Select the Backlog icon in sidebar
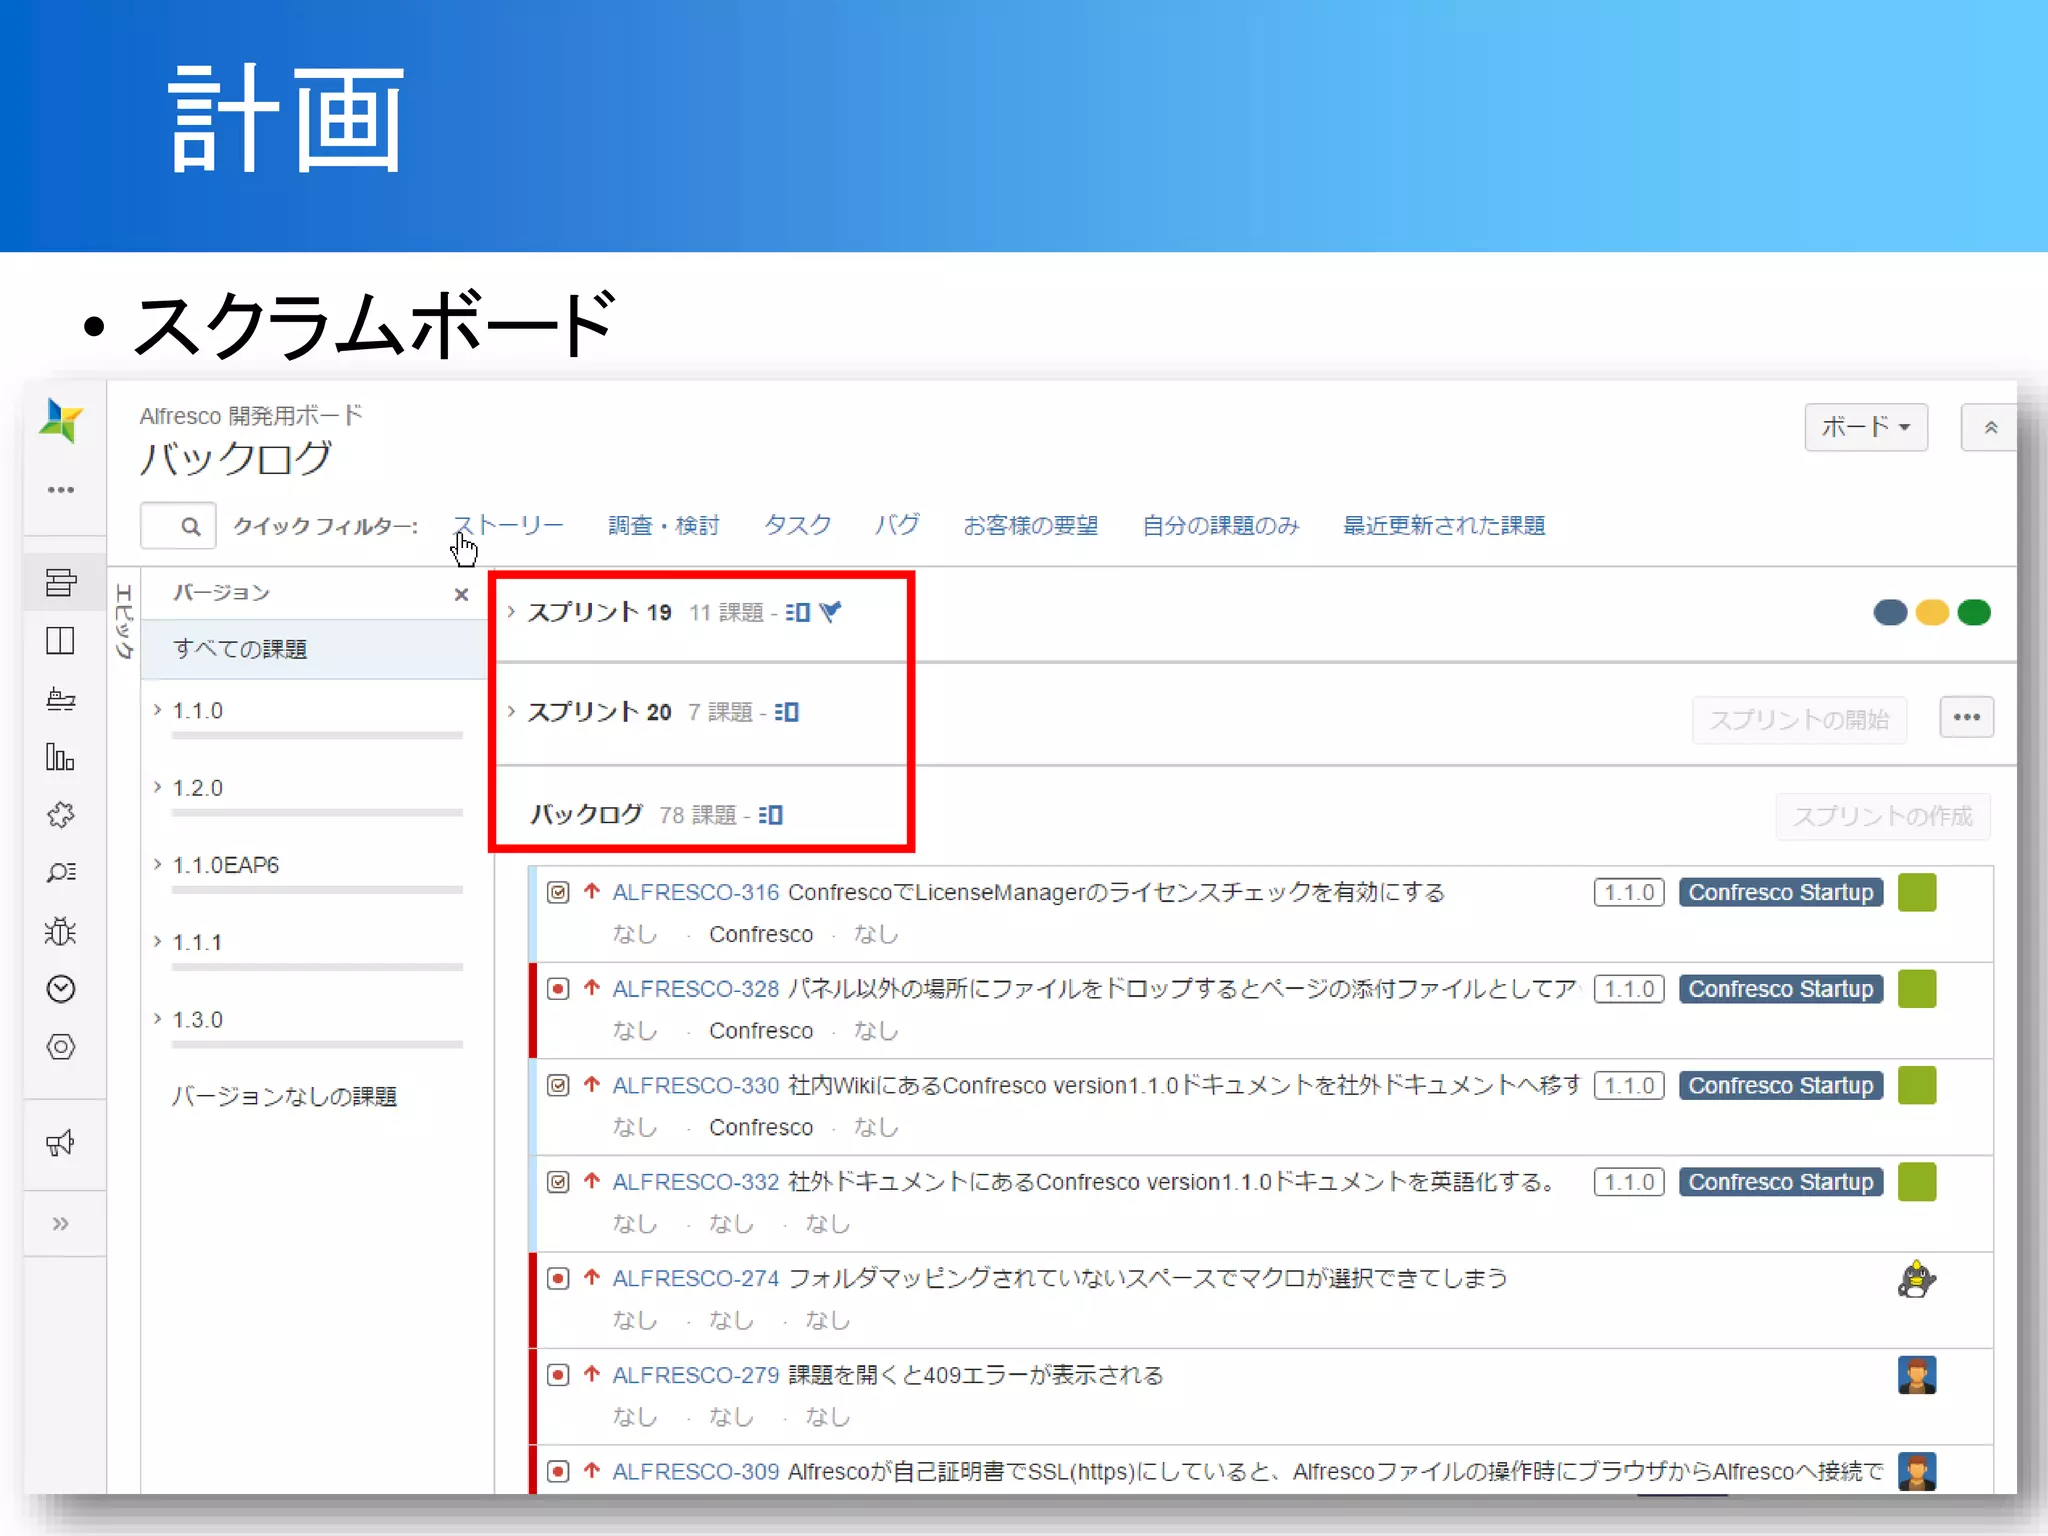2048x1536 pixels. 61,582
